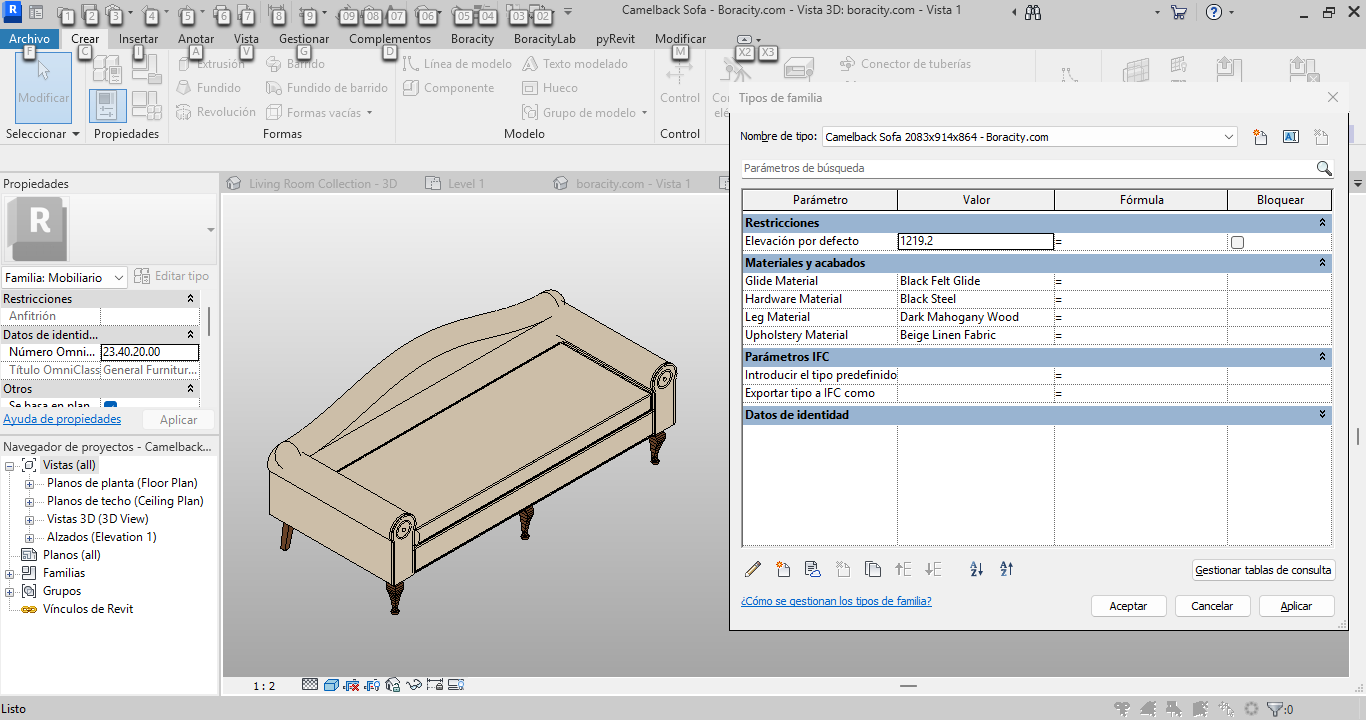Click the Beige Linen Fabric value cell
Screen dimensions: 1366x720
pyautogui.click(x=976, y=335)
